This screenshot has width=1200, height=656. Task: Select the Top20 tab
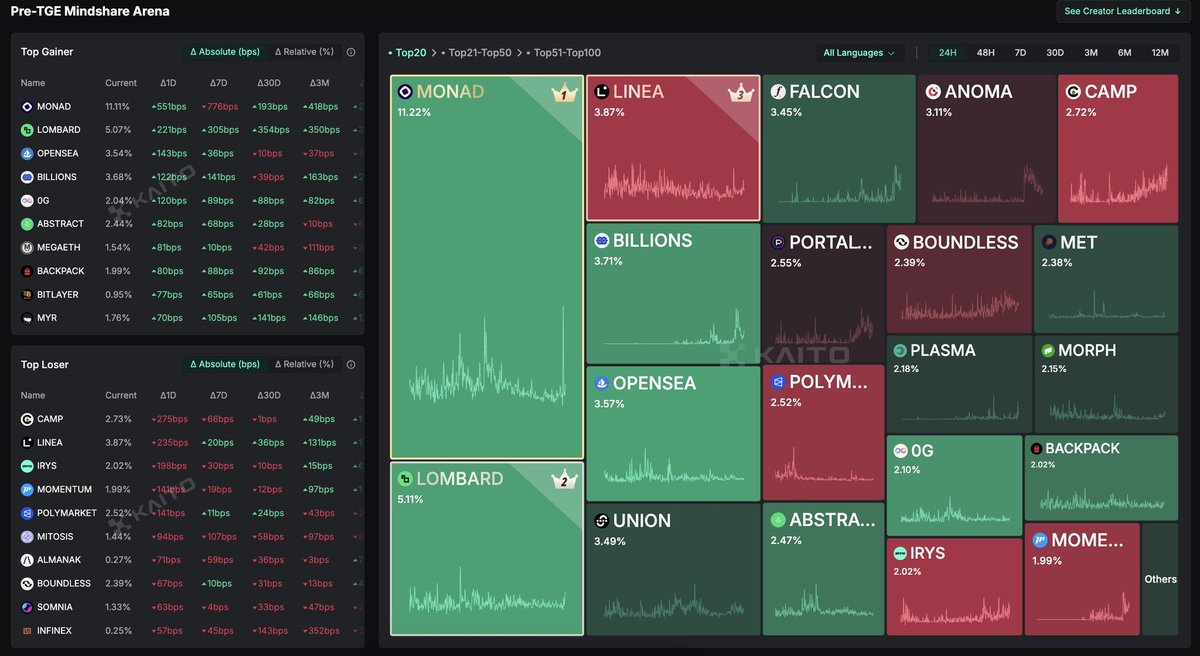tap(410, 53)
